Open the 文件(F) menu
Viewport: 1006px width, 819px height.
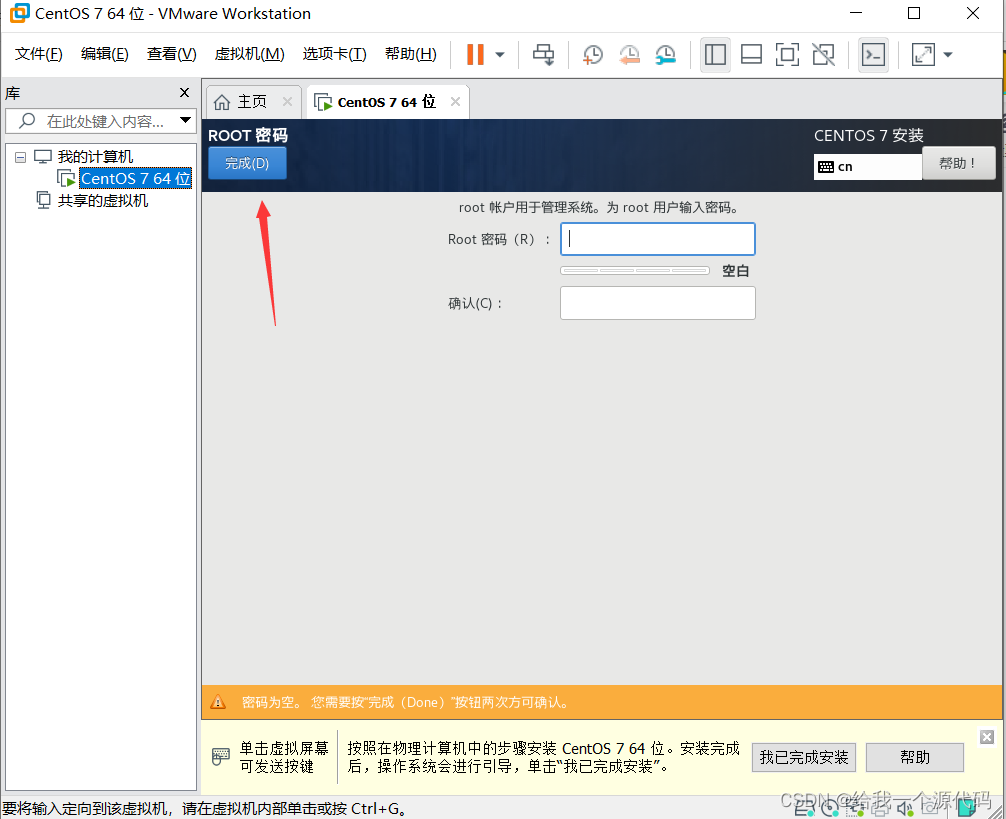[38, 54]
